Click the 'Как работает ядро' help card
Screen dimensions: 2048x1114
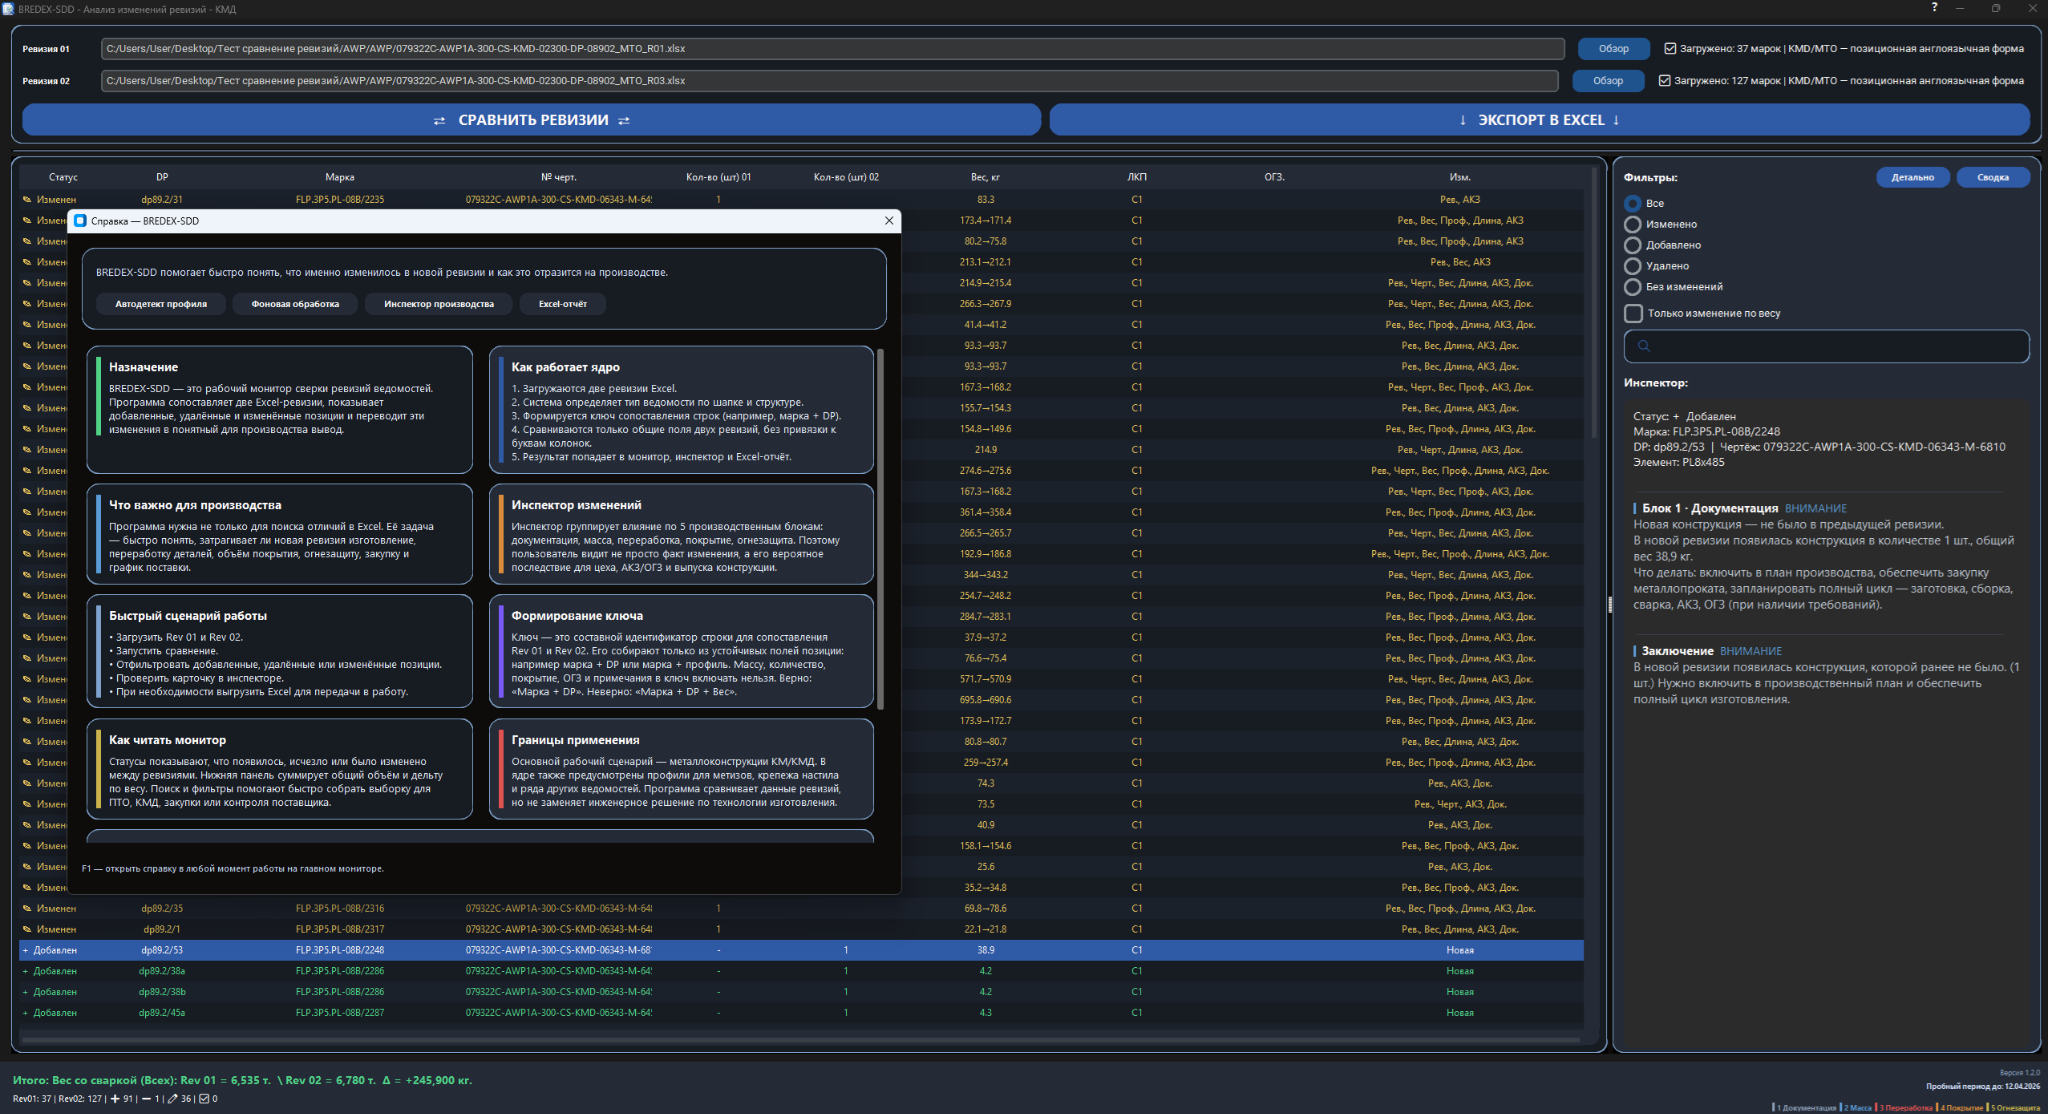coord(681,410)
